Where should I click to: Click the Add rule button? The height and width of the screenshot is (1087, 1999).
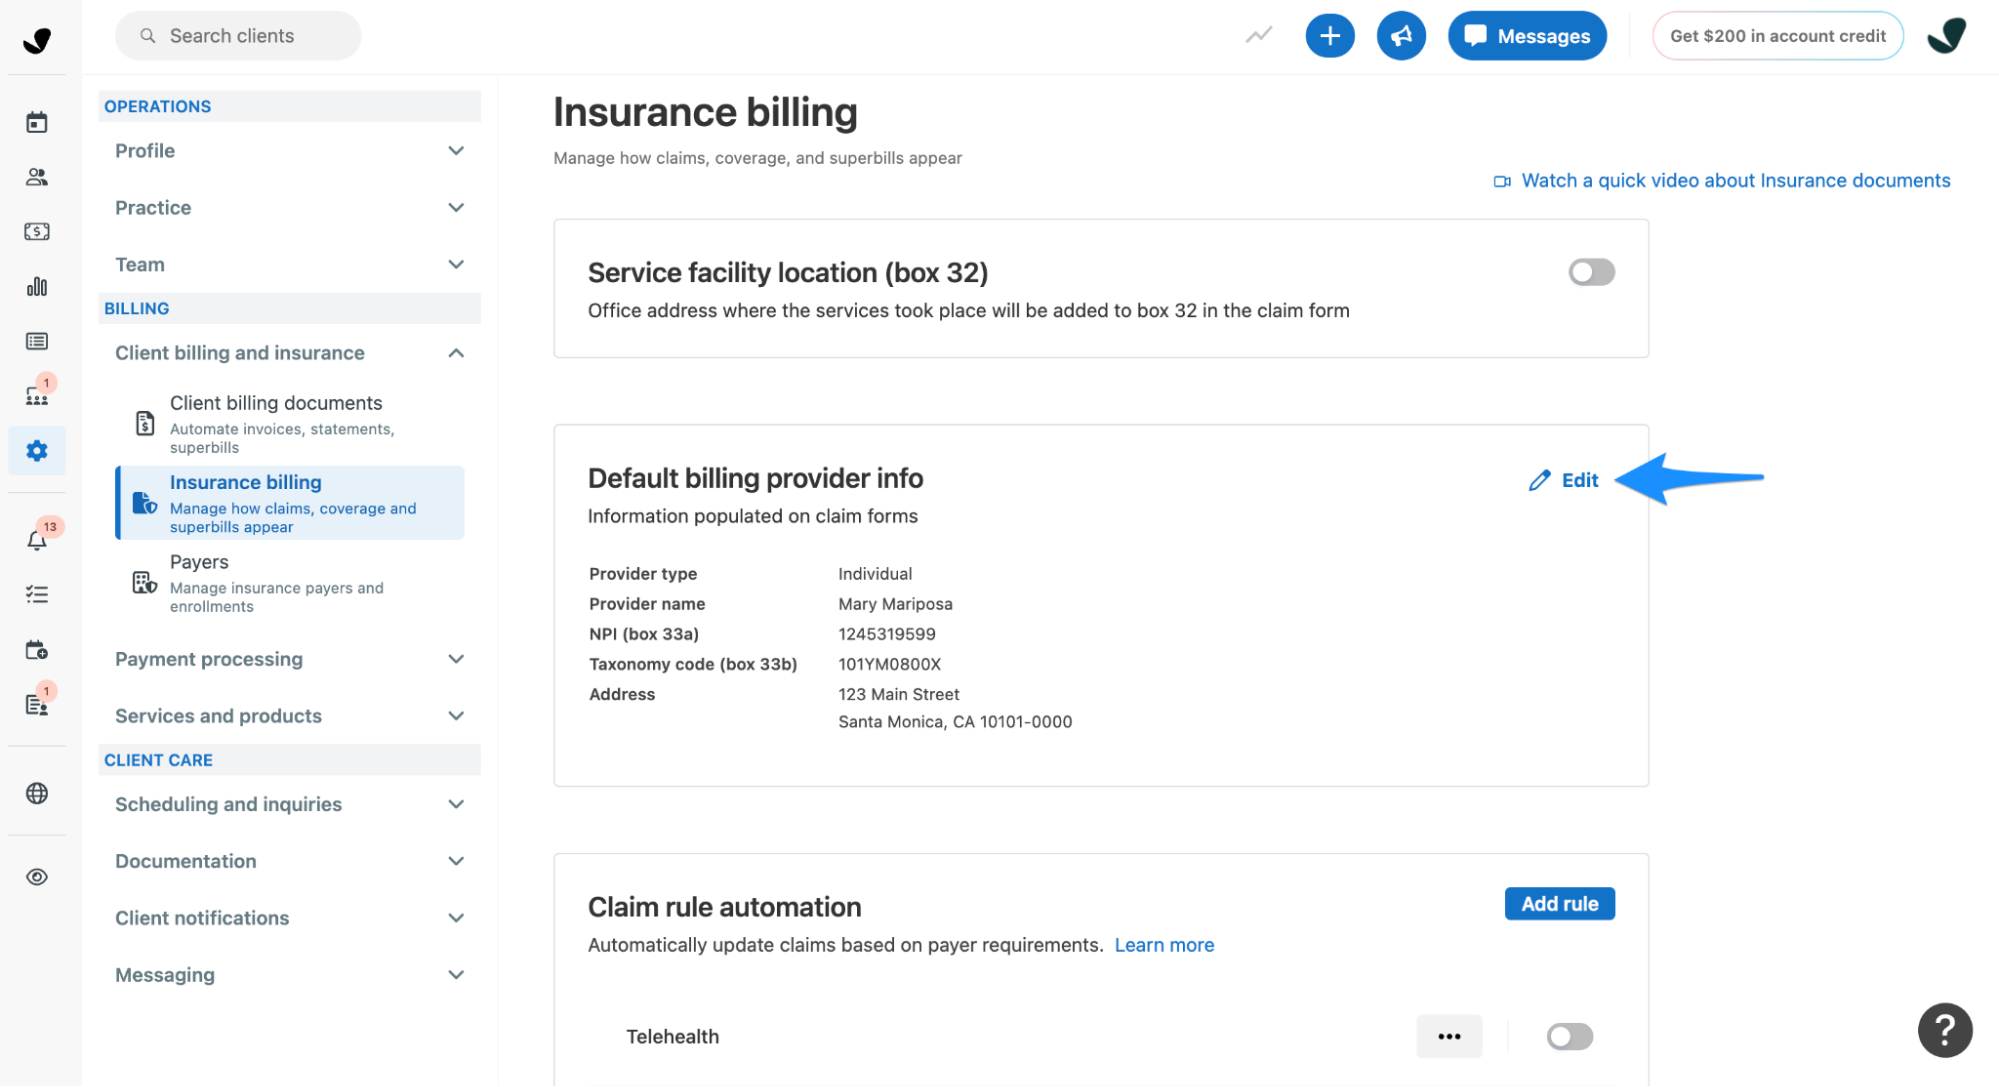tap(1559, 904)
